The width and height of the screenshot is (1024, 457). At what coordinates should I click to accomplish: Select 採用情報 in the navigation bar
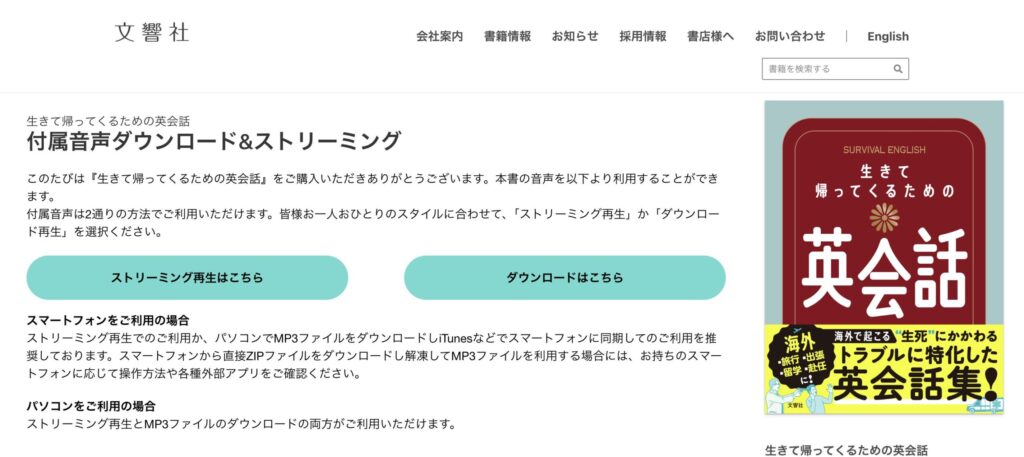(643, 37)
